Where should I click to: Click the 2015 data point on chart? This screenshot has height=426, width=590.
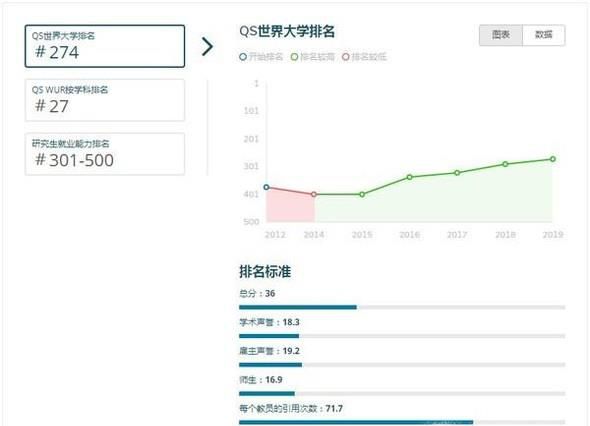[362, 194]
